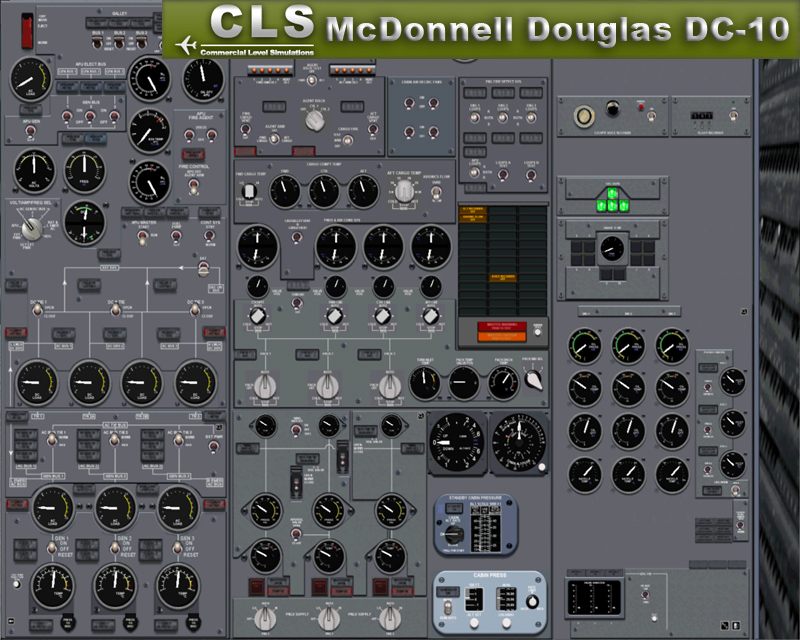Viewport: 800px width, 640px height.
Task: Push the red MASTER WARNING light
Action: click(x=502, y=326)
